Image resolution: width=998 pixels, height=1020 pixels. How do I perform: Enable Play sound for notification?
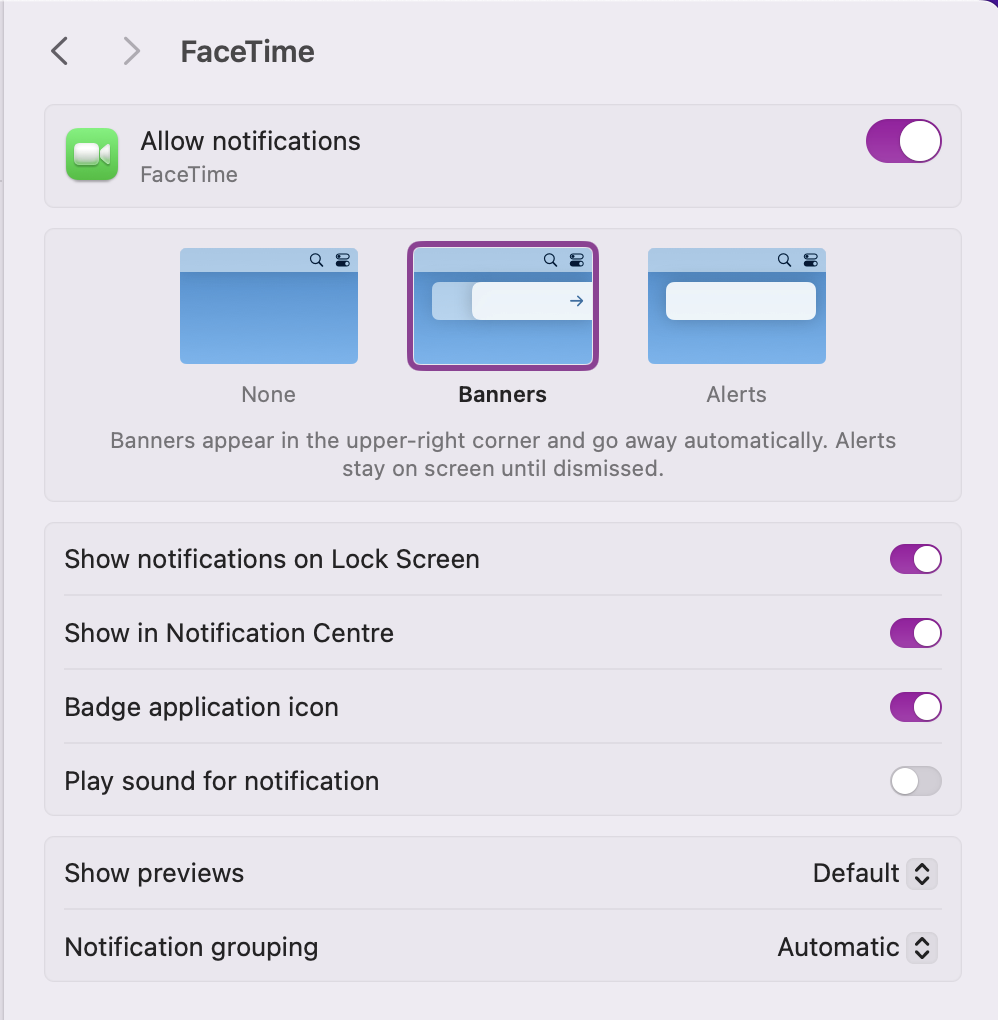pos(915,781)
